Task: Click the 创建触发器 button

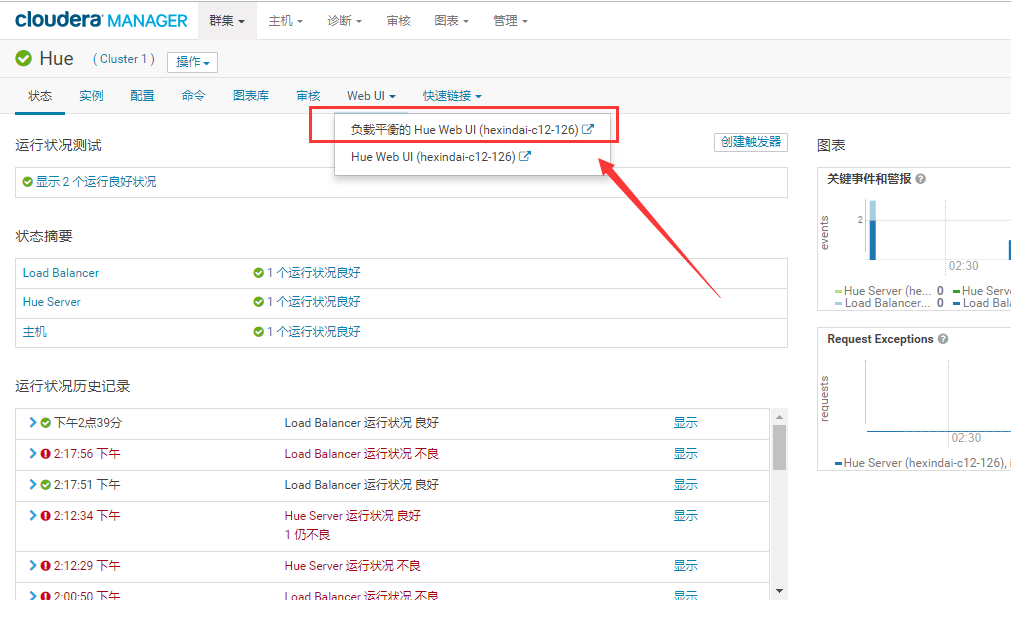Action: [x=750, y=142]
